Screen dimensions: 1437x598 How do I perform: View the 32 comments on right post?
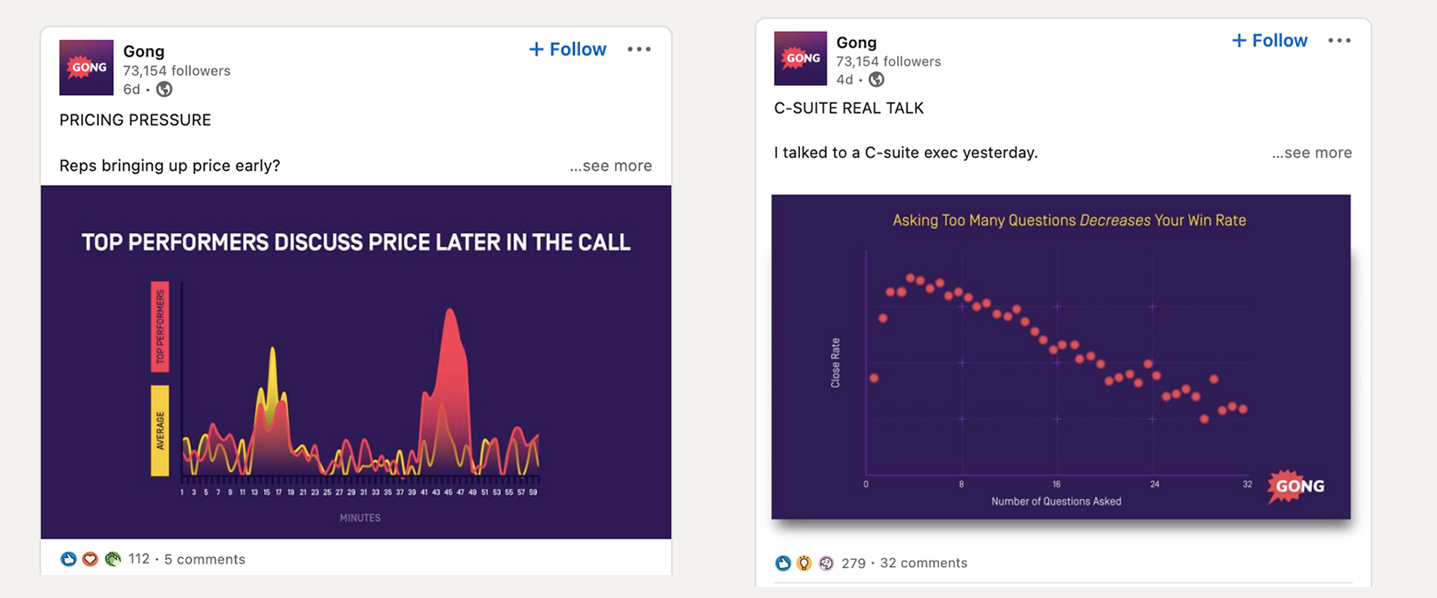(x=923, y=563)
